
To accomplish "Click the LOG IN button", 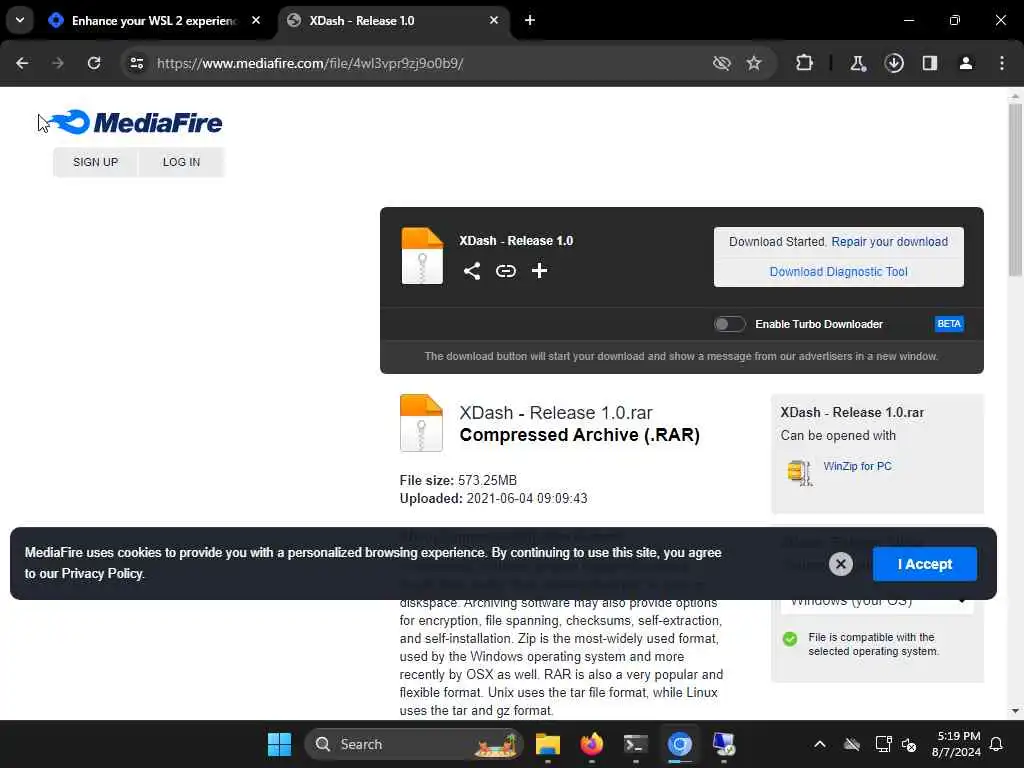I will pos(182,162).
